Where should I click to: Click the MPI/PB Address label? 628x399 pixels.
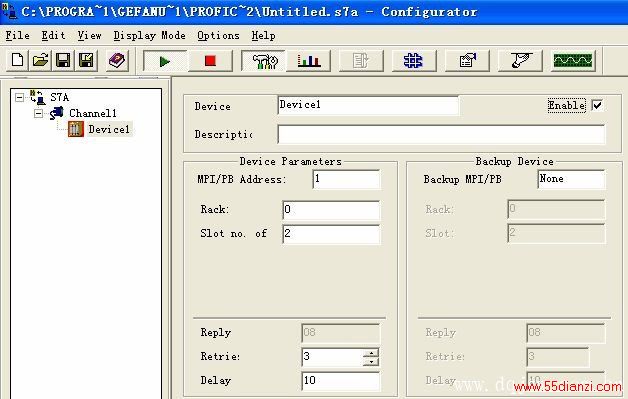point(242,179)
